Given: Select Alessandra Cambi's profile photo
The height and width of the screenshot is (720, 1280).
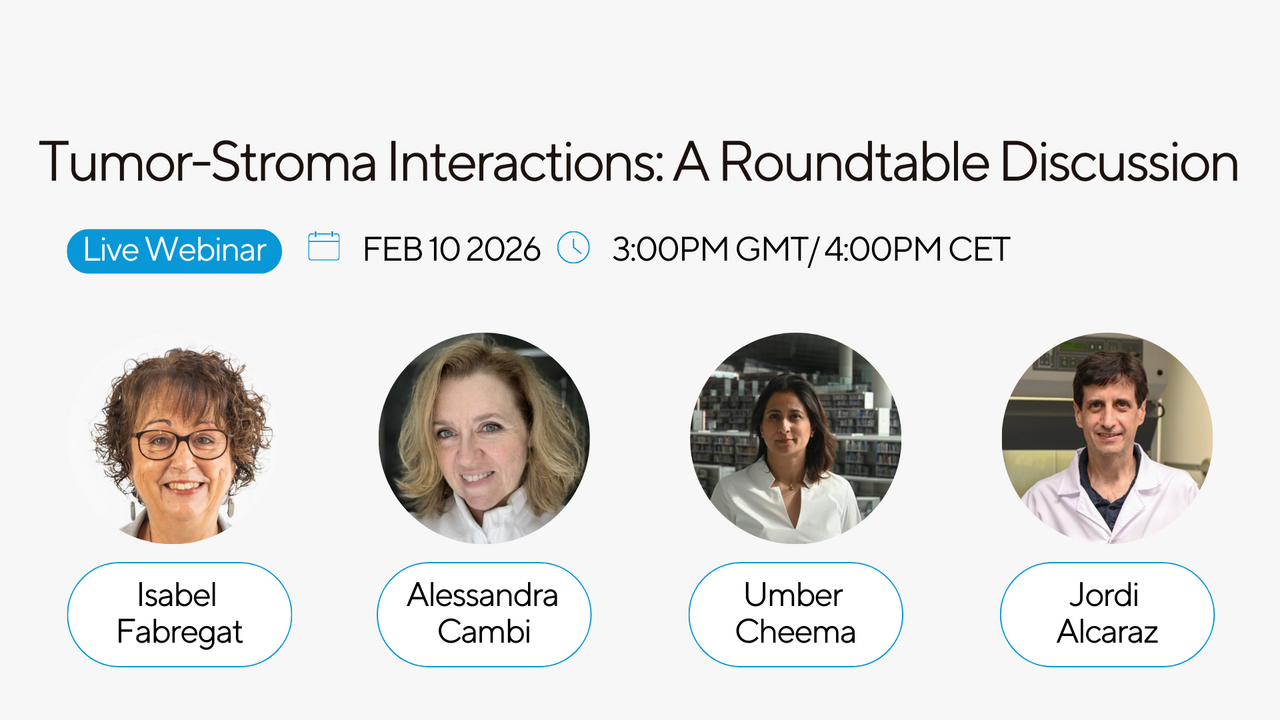Looking at the screenshot, I should pyautogui.click(x=484, y=438).
